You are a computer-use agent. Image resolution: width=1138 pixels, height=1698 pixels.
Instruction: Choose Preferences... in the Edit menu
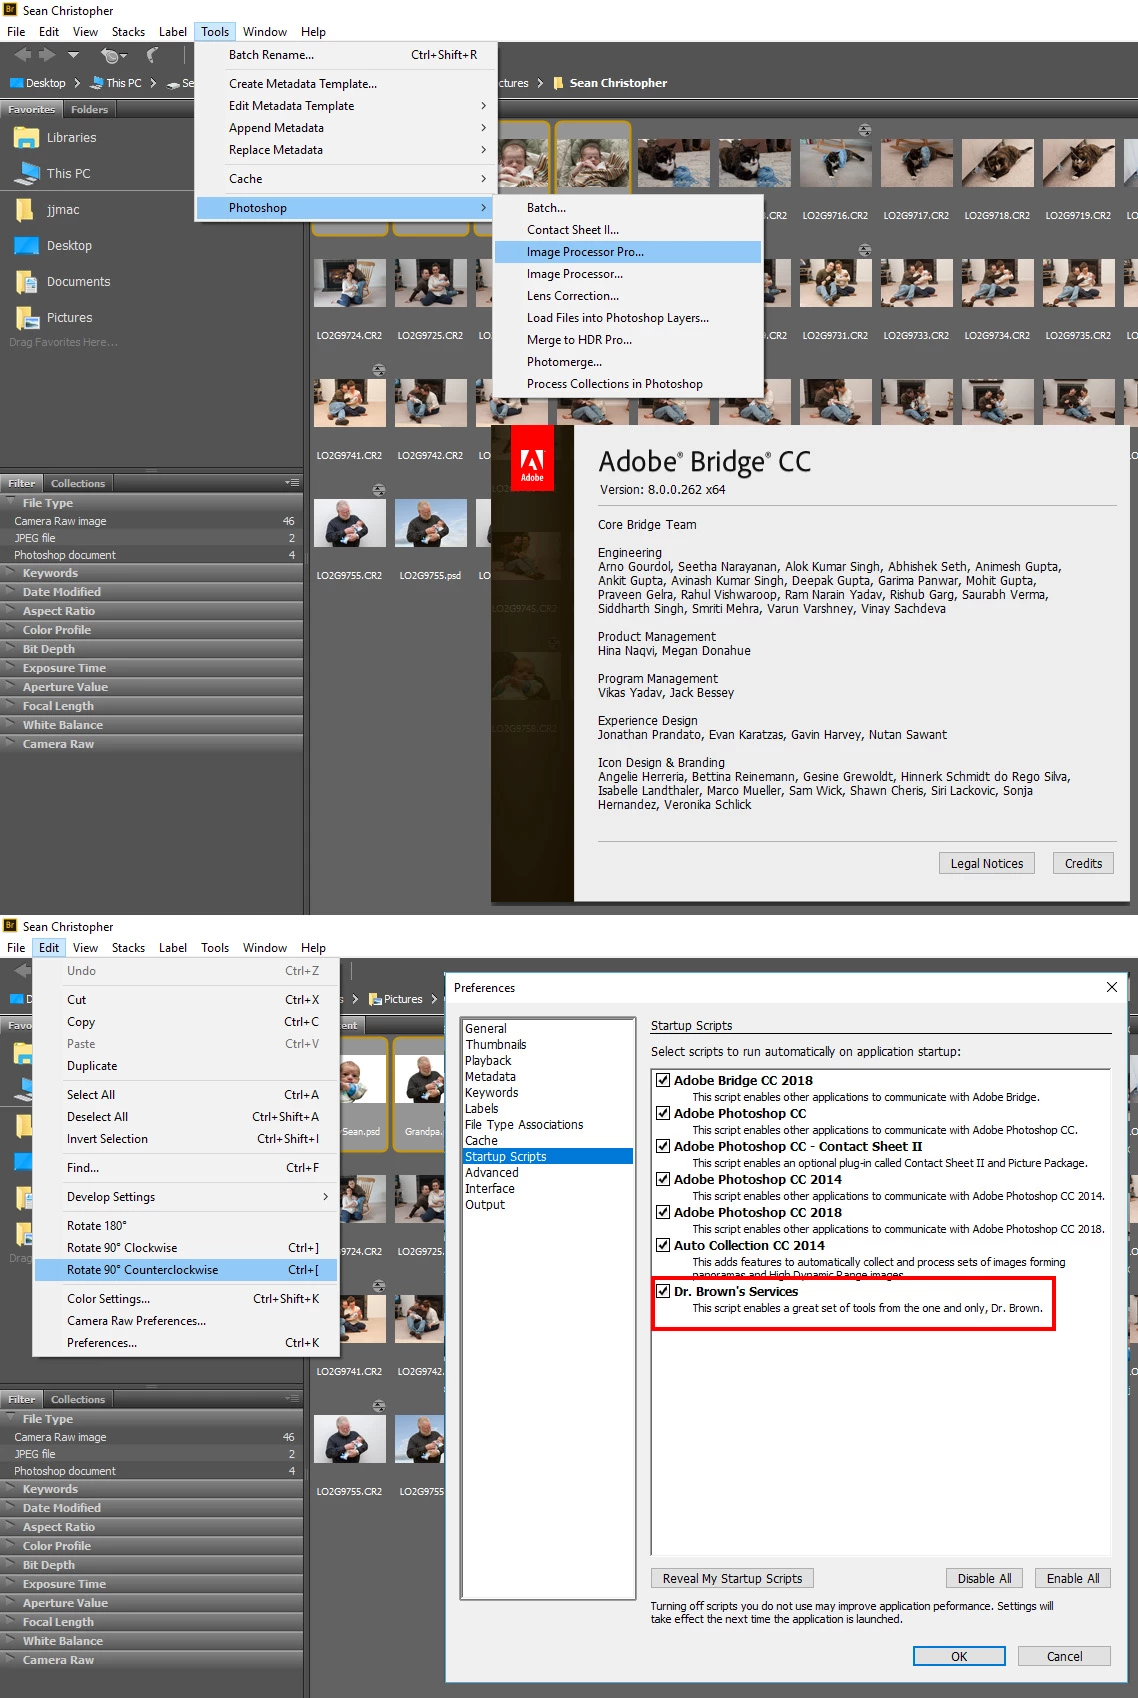click(x=186, y=1343)
